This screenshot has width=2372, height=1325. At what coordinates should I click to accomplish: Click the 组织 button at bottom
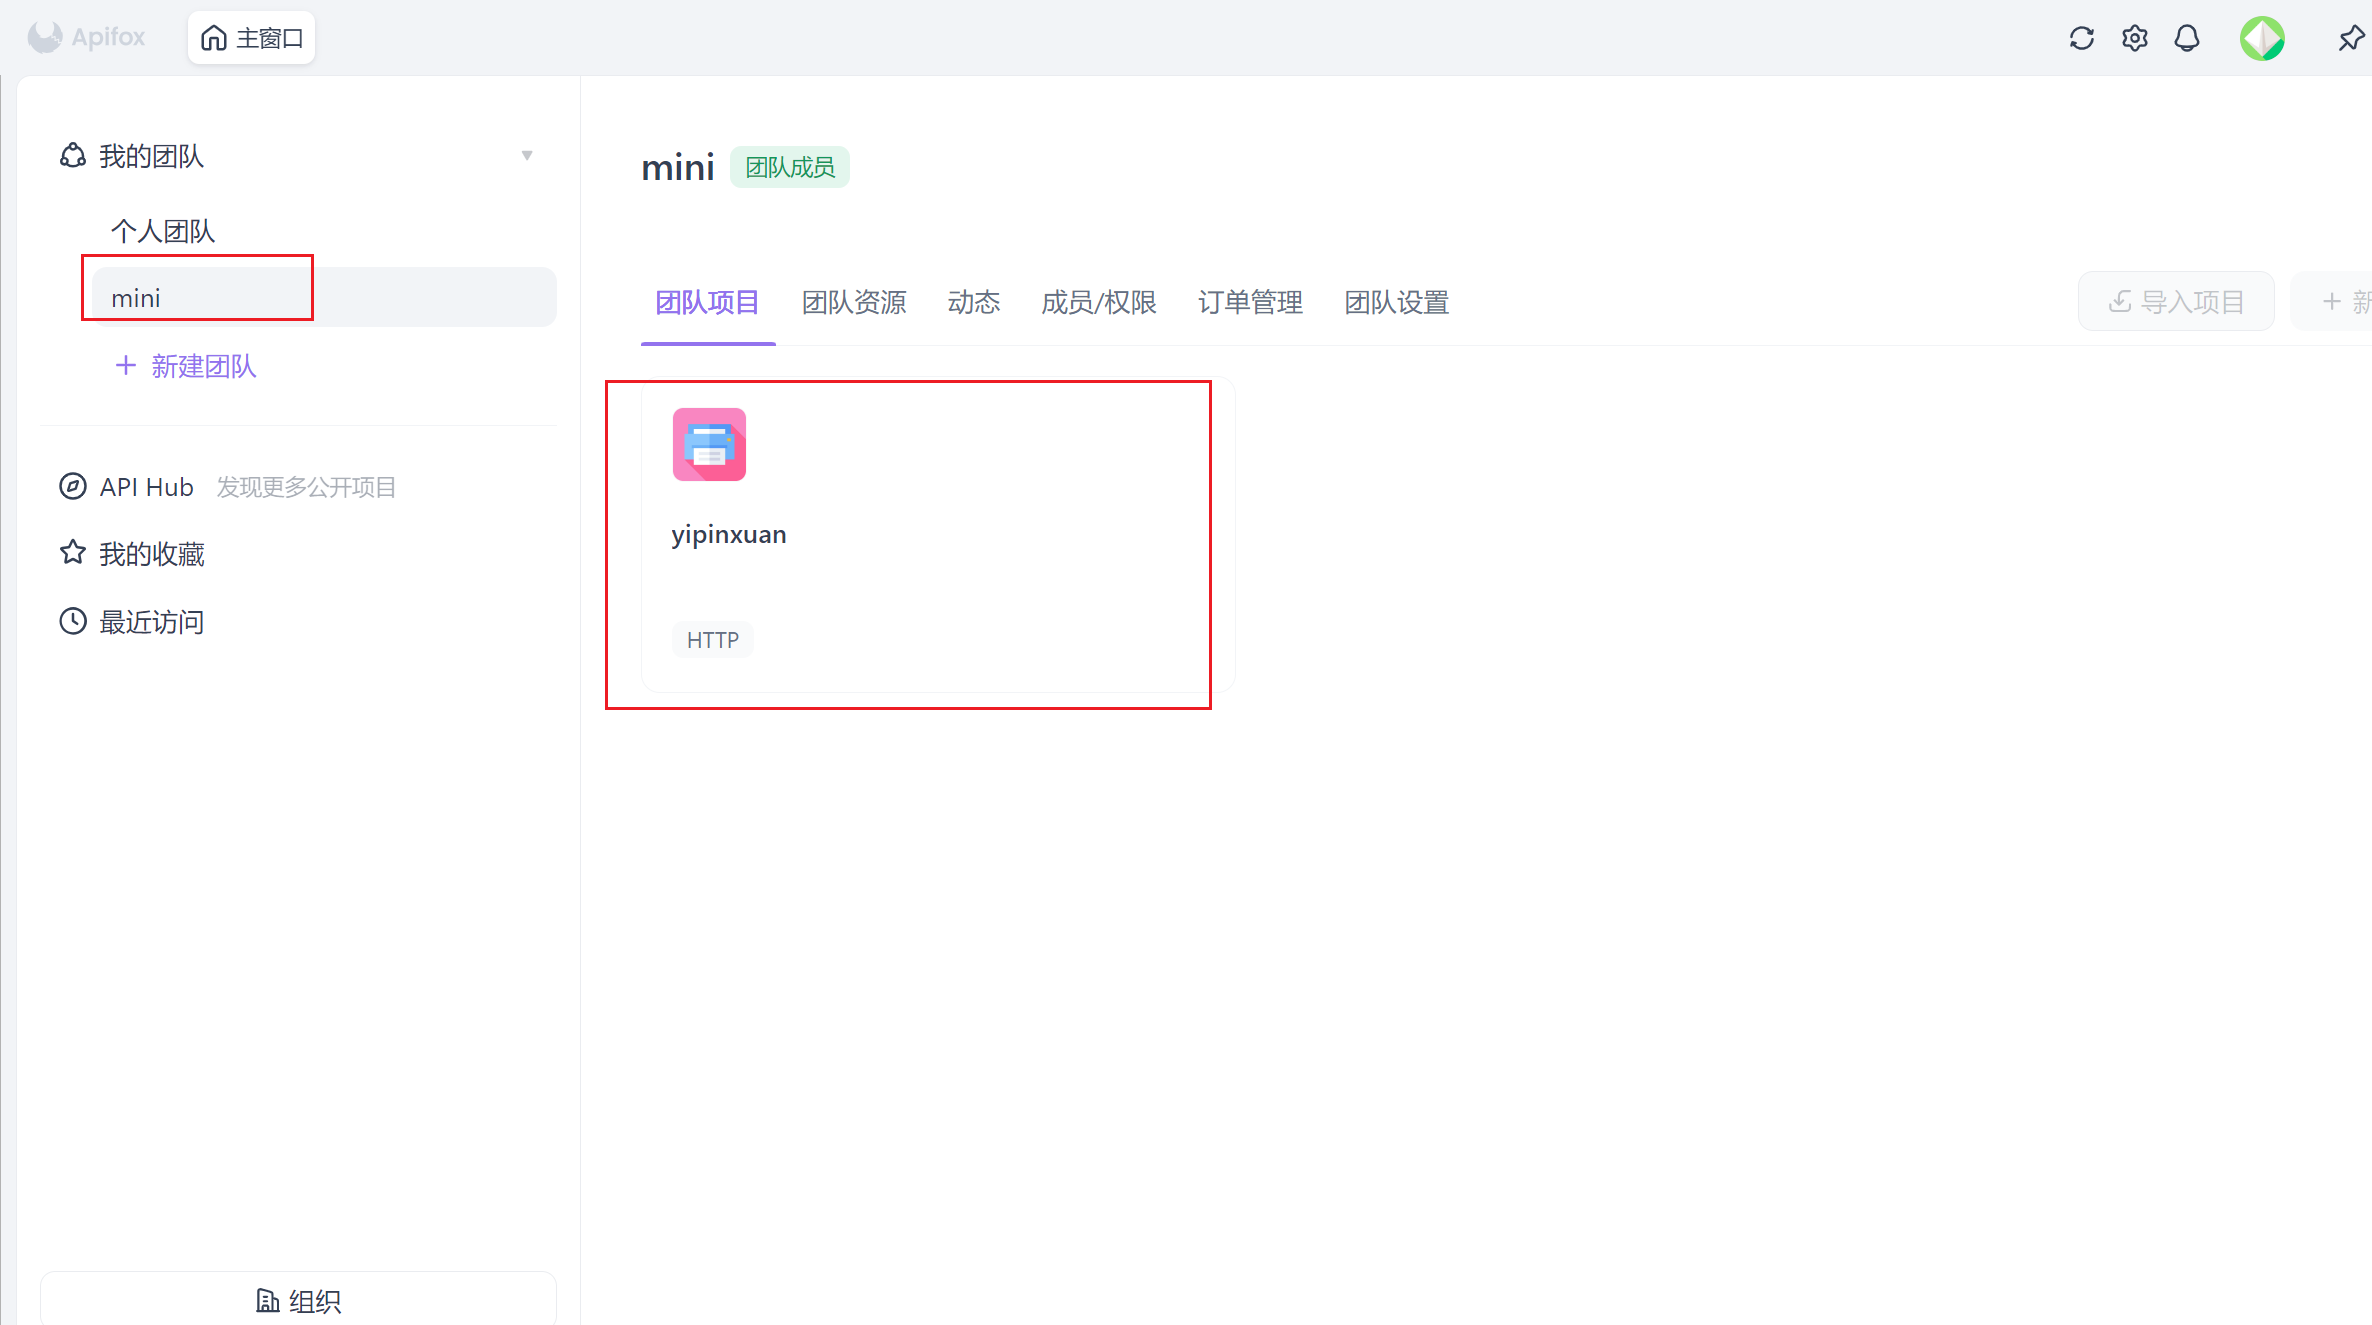tap(298, 1300)
